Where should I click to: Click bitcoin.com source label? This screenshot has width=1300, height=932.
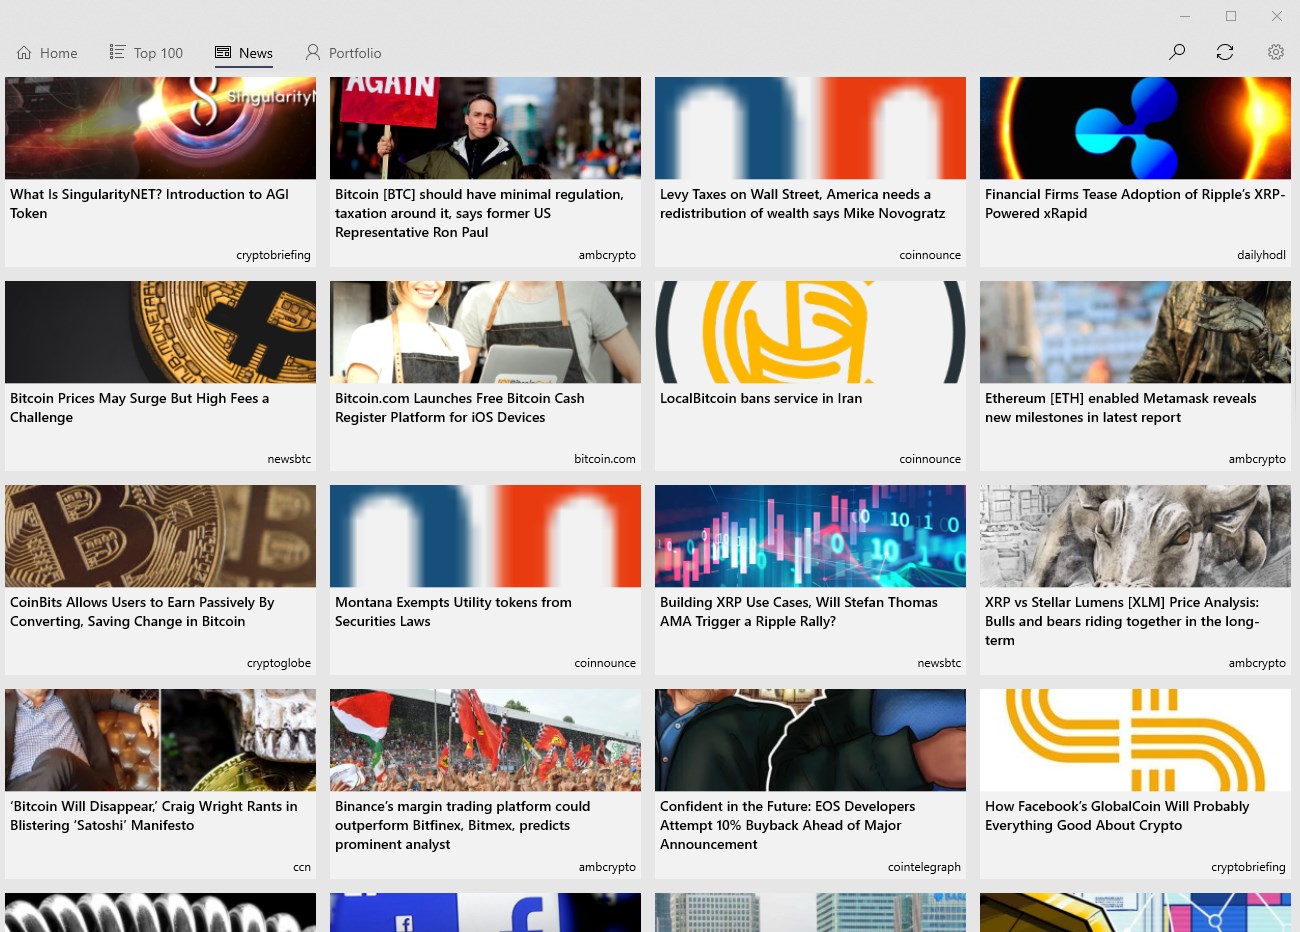coord(605,459)
